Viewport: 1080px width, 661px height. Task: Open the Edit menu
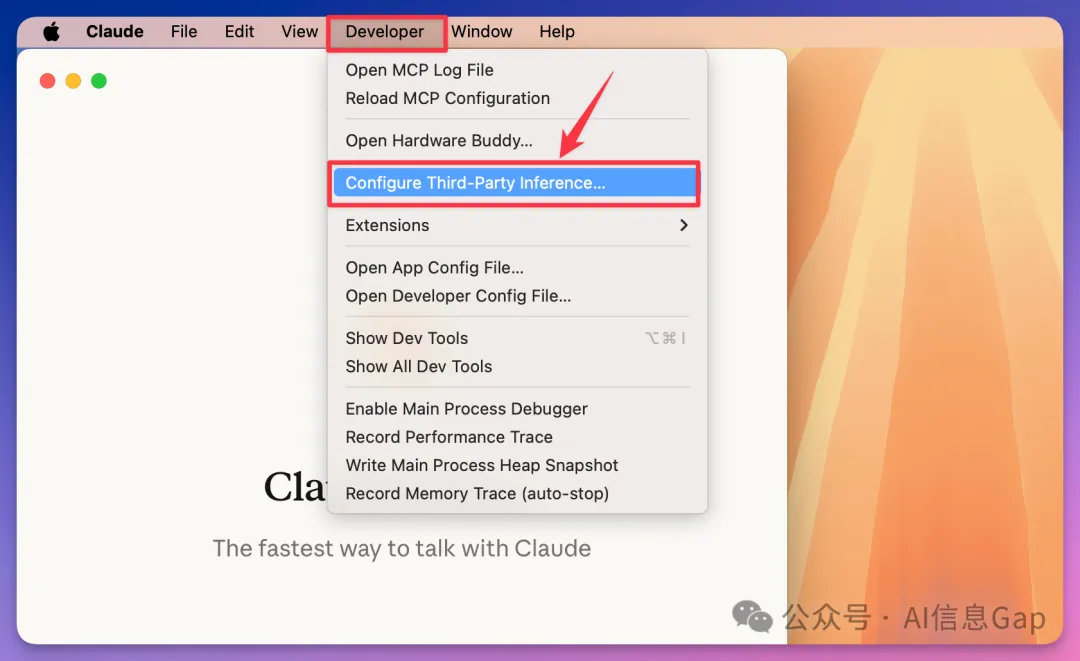point(239,32)
